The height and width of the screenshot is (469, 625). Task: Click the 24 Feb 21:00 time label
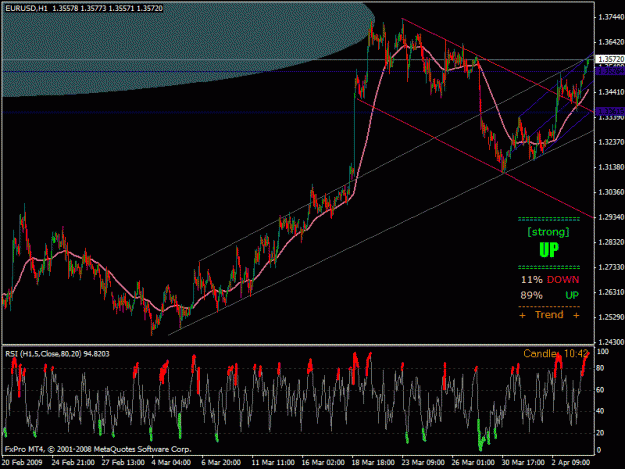[73, 463]
